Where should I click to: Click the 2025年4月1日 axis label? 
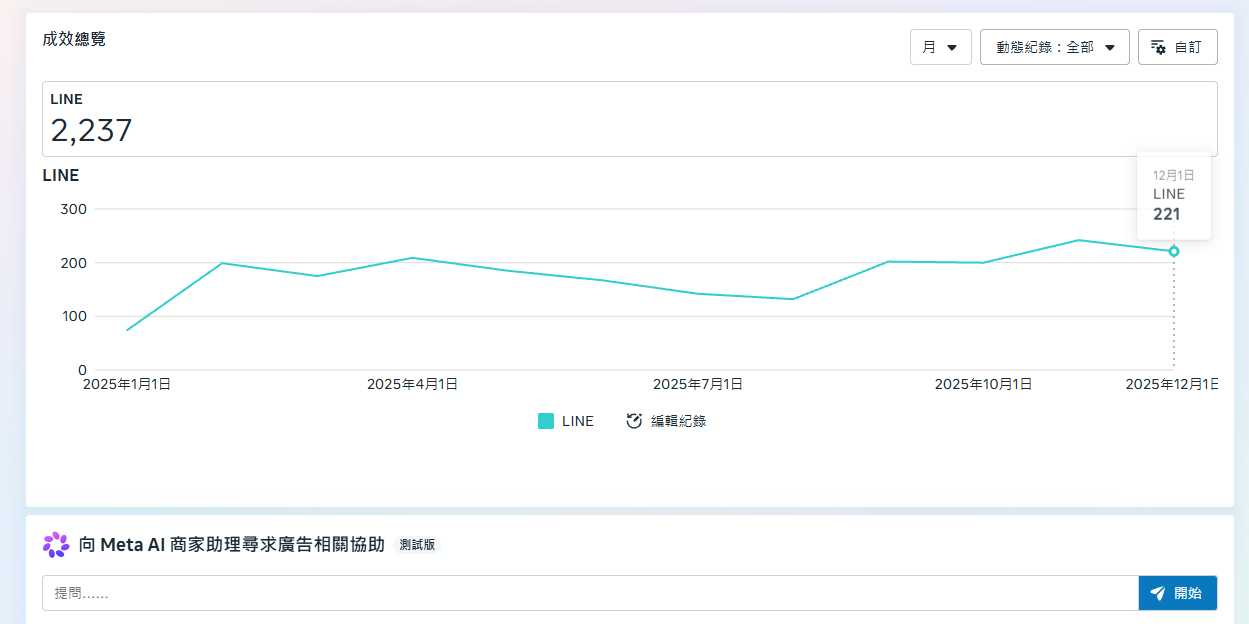[412, 384]
